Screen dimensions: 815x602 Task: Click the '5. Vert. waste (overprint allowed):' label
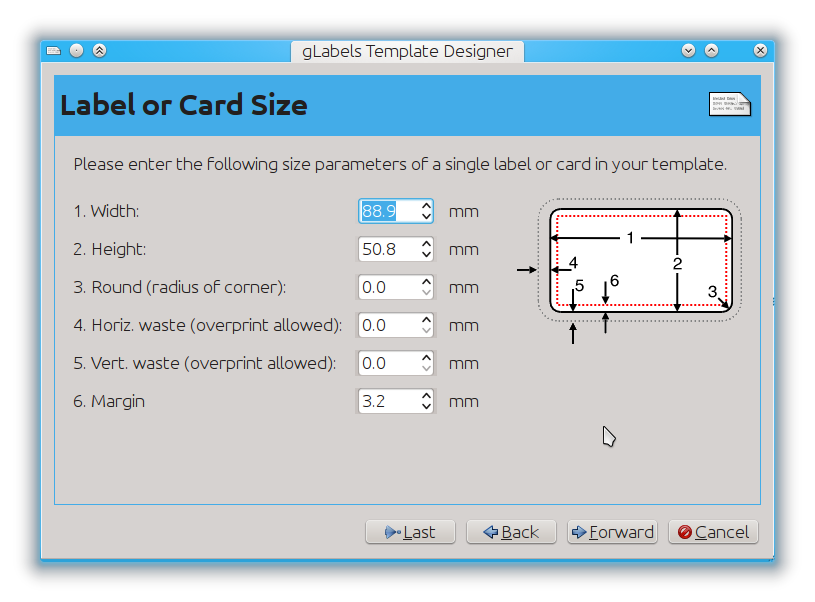(205, 363)
